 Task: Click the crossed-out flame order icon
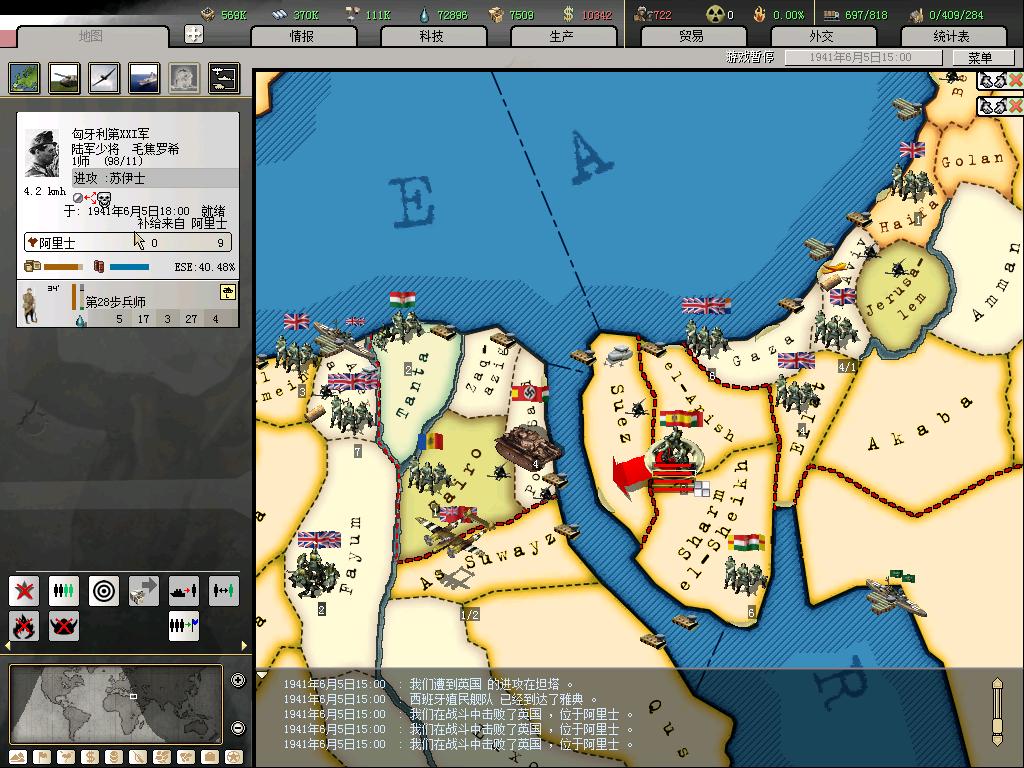(x=24, y=626)
